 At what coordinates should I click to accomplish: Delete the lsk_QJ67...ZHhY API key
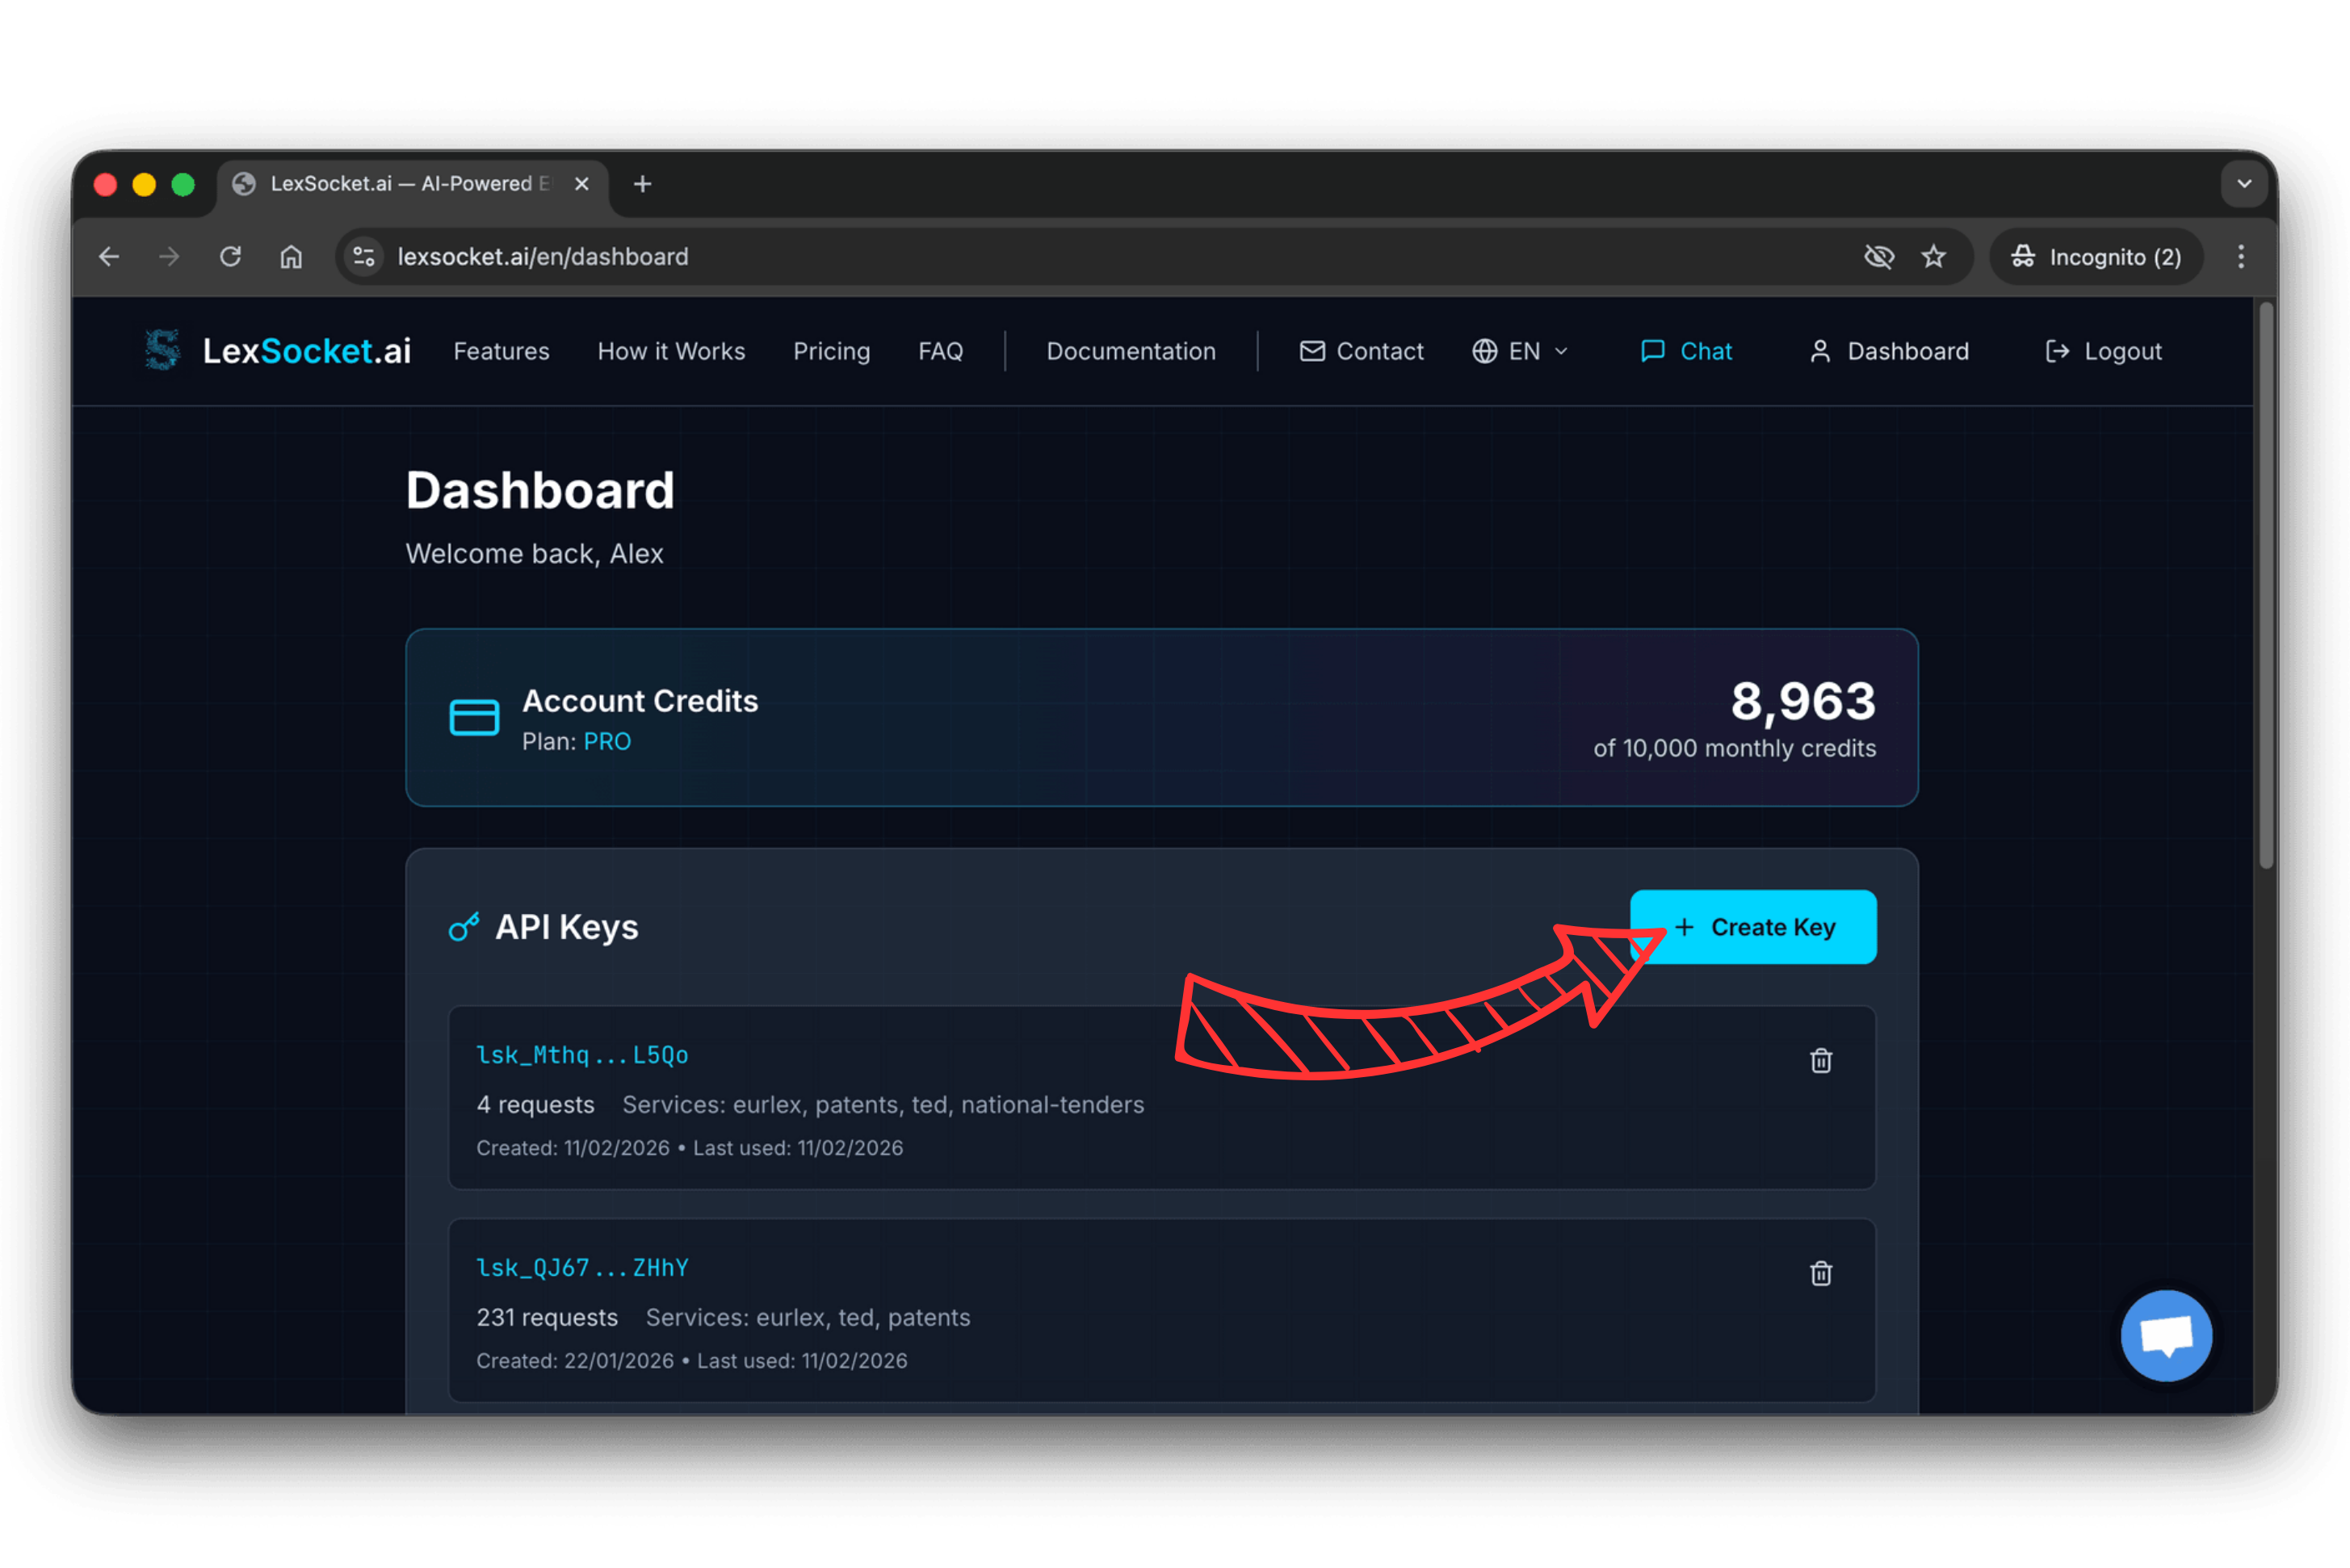tap(1821, 1272)
